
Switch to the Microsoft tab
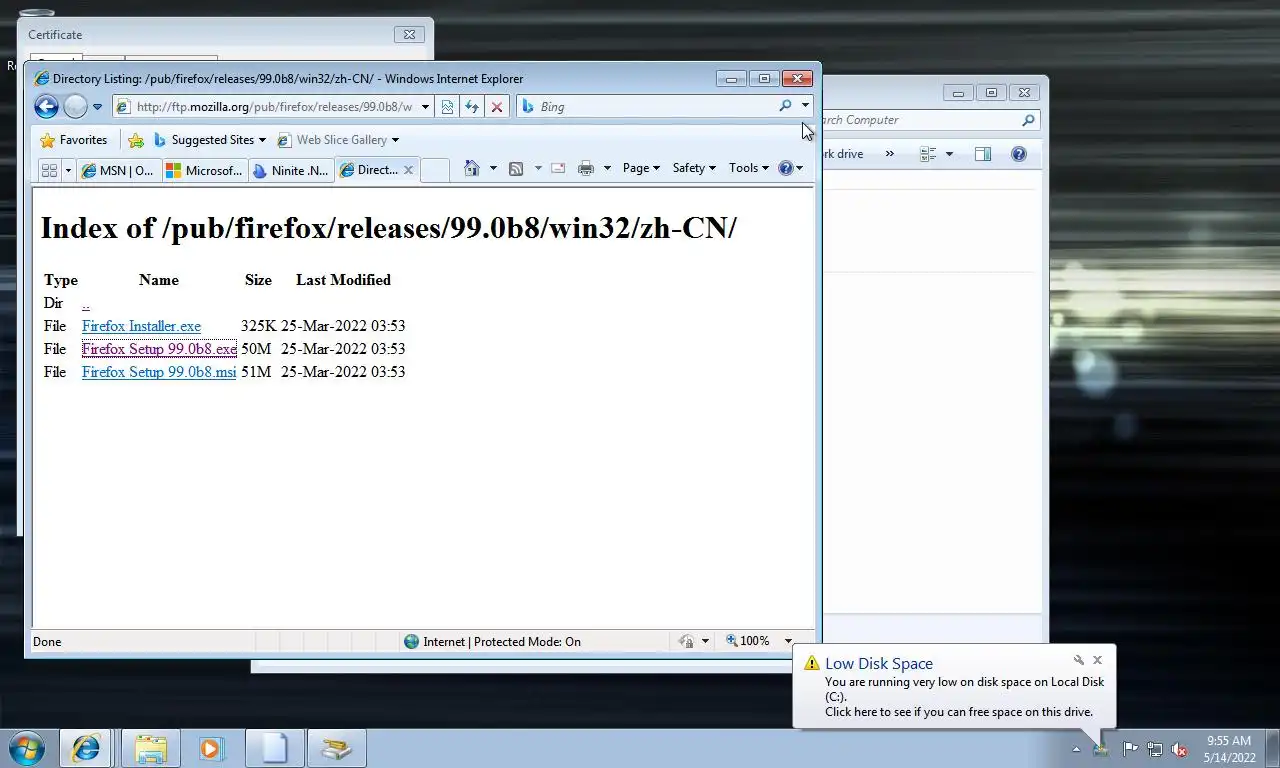pos(204,170)
